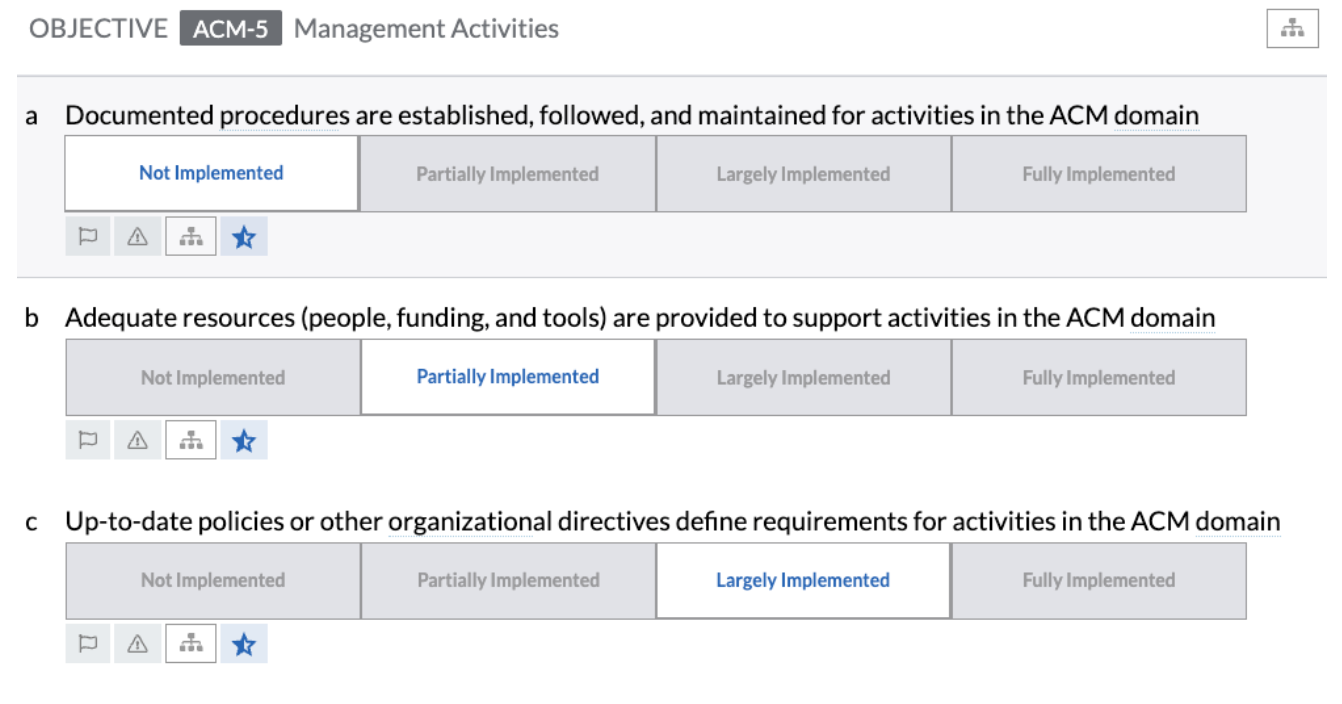Click the underlined 'domain' term in practice b
1342x704 pixels.
point(1173,319)
